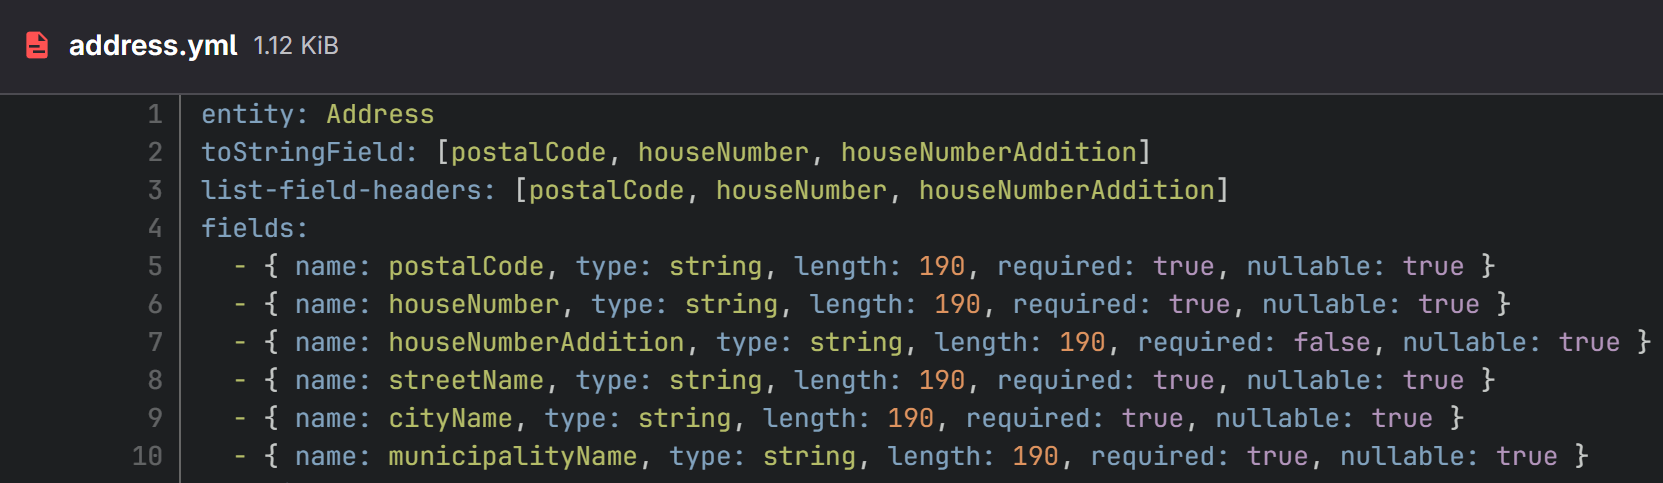Click line number 4 beside fields
The height and width of the screenshot is (483, 1663).
[x=155, y=228]
